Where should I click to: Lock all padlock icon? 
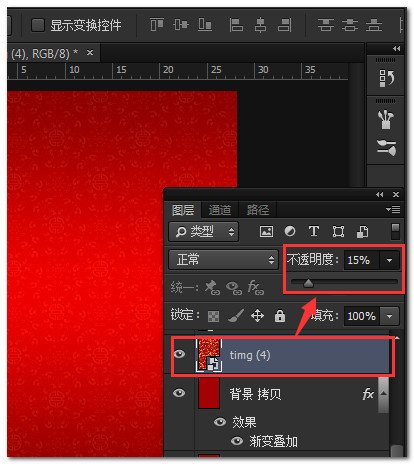tap(280, 315)
